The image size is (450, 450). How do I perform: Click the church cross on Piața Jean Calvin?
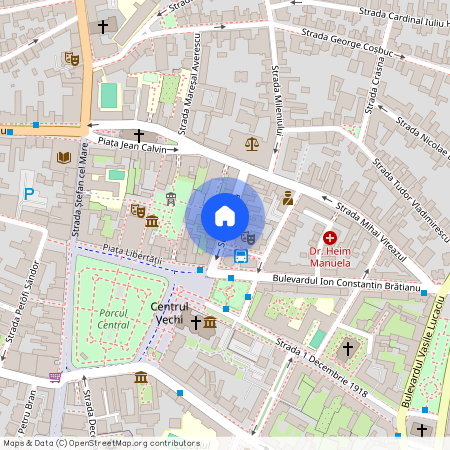(139, 136)
